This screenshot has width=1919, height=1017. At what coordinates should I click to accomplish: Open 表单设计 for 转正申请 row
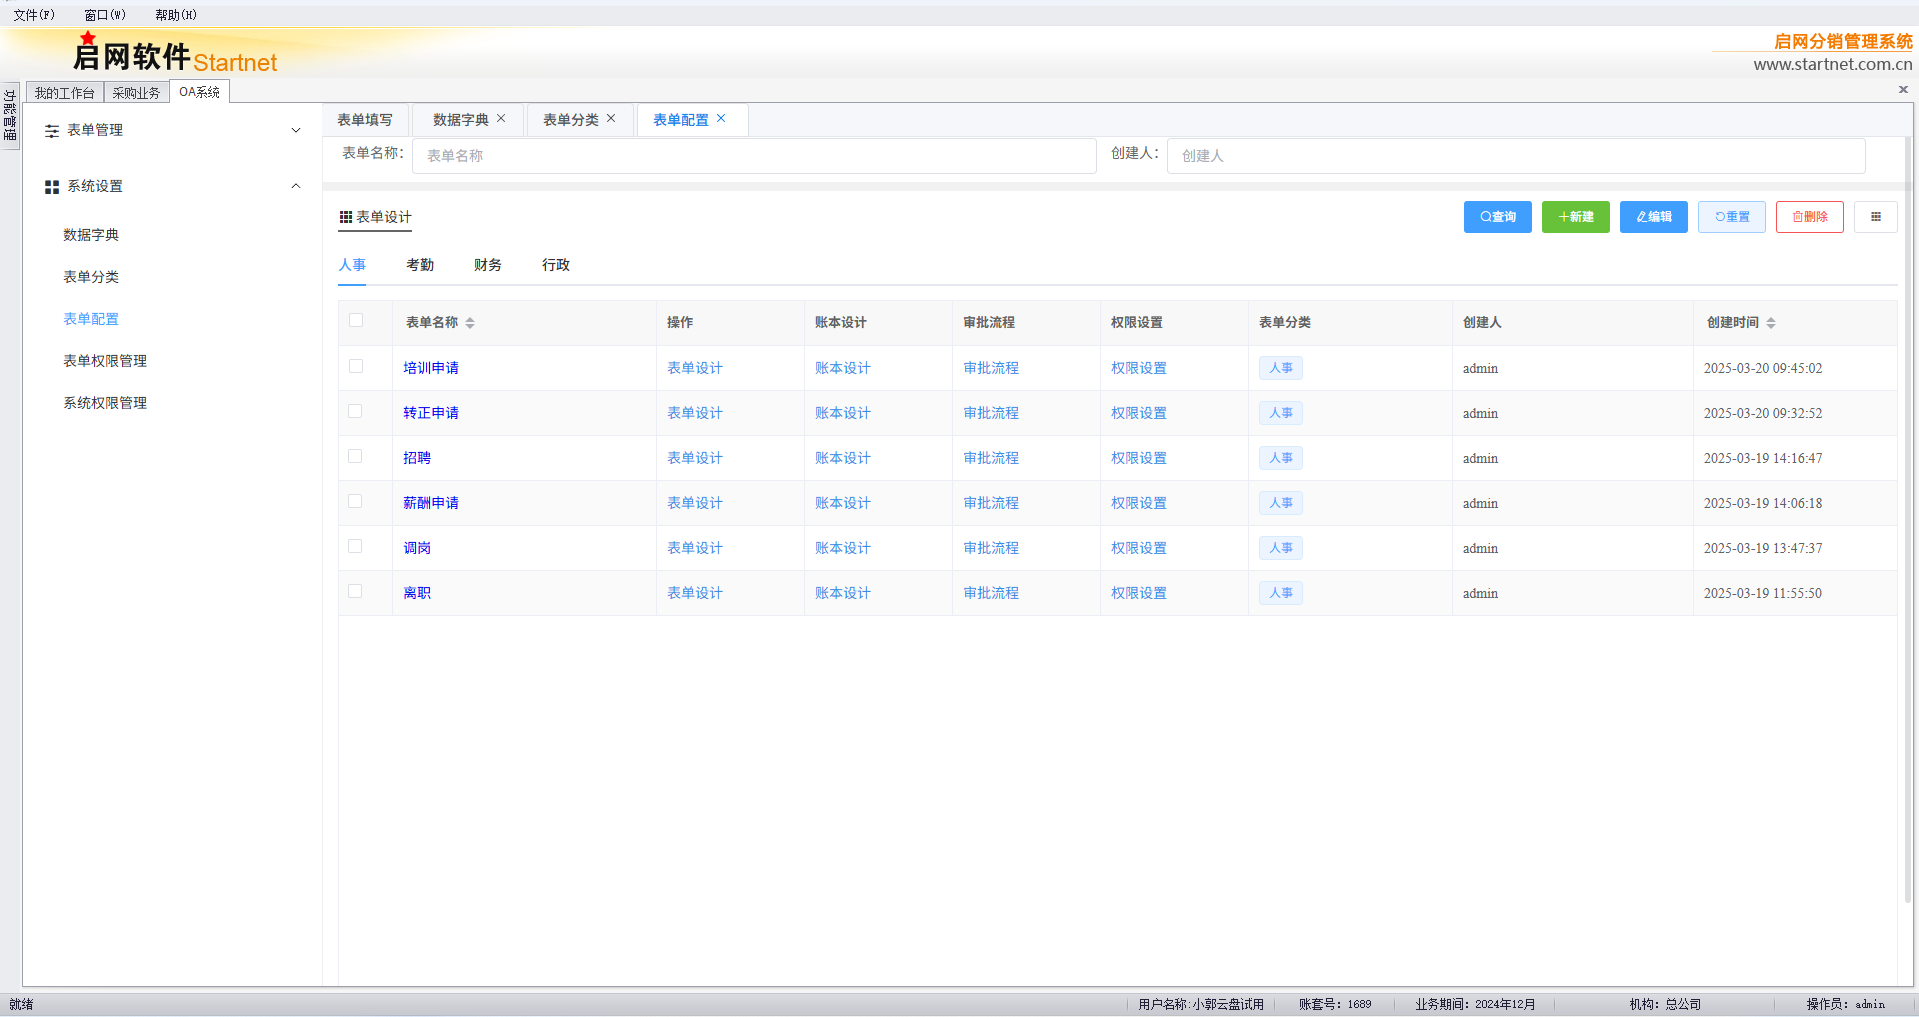click(x=695, y=413)
